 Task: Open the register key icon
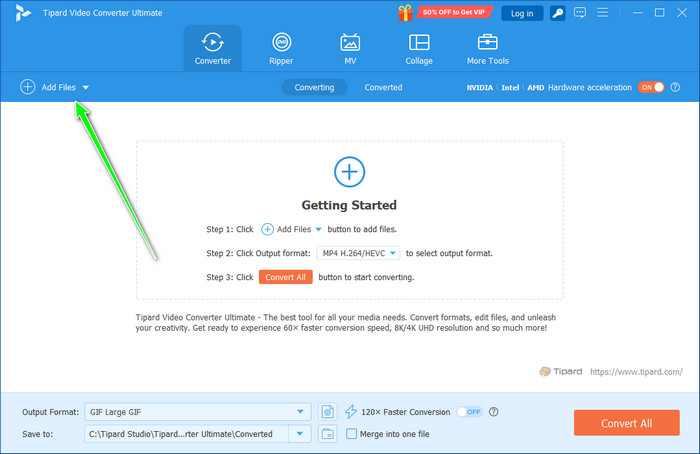(558, 13)
